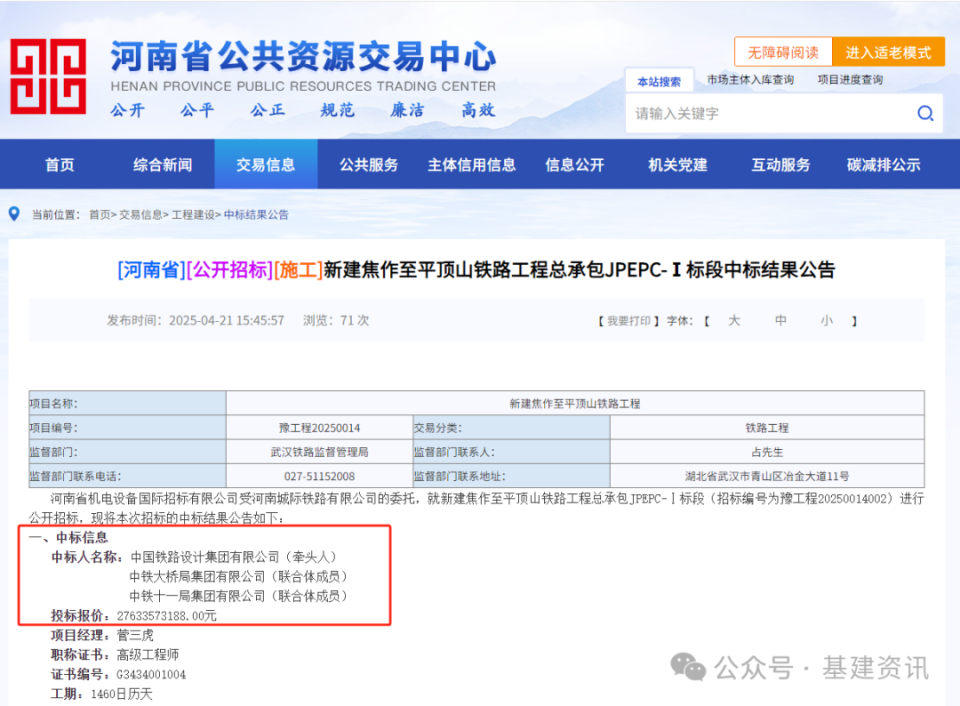
Task: Click bid price 27633573188.00元
Action: tap(167, 615)
